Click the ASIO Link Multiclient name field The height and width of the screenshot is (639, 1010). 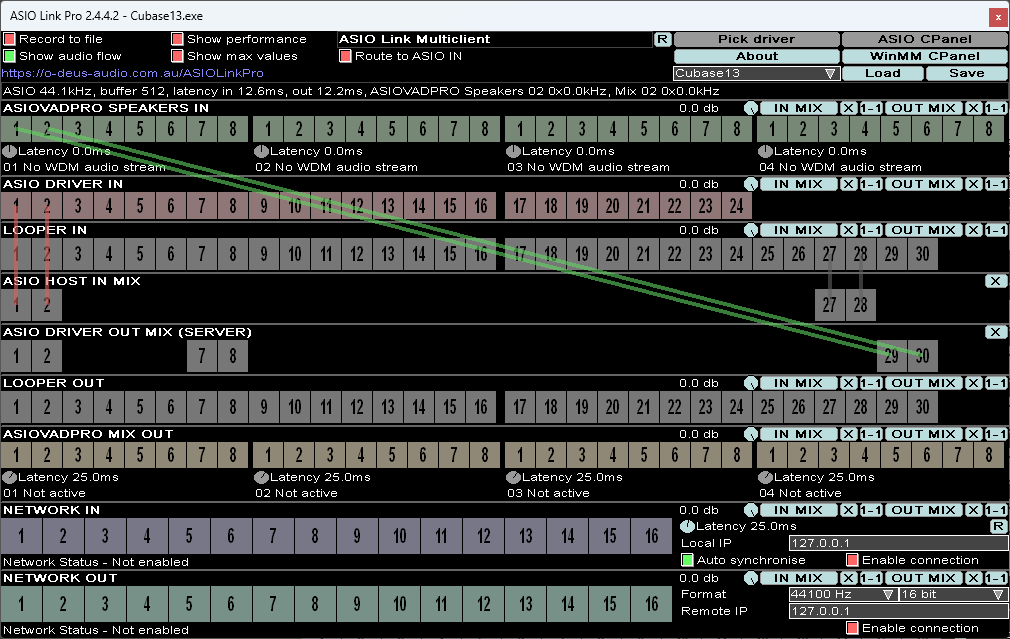[x=494, y=39]
